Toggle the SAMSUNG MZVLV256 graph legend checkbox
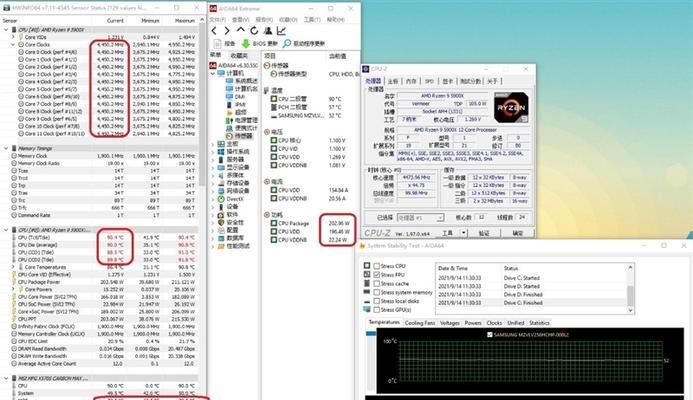This screenshot has width=693, height=400. [x=490, y=335]
